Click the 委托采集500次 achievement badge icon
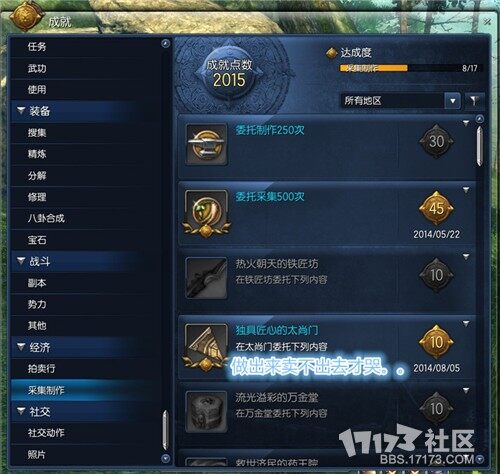Viewport: 500px width, 474px height. point(206,213)
